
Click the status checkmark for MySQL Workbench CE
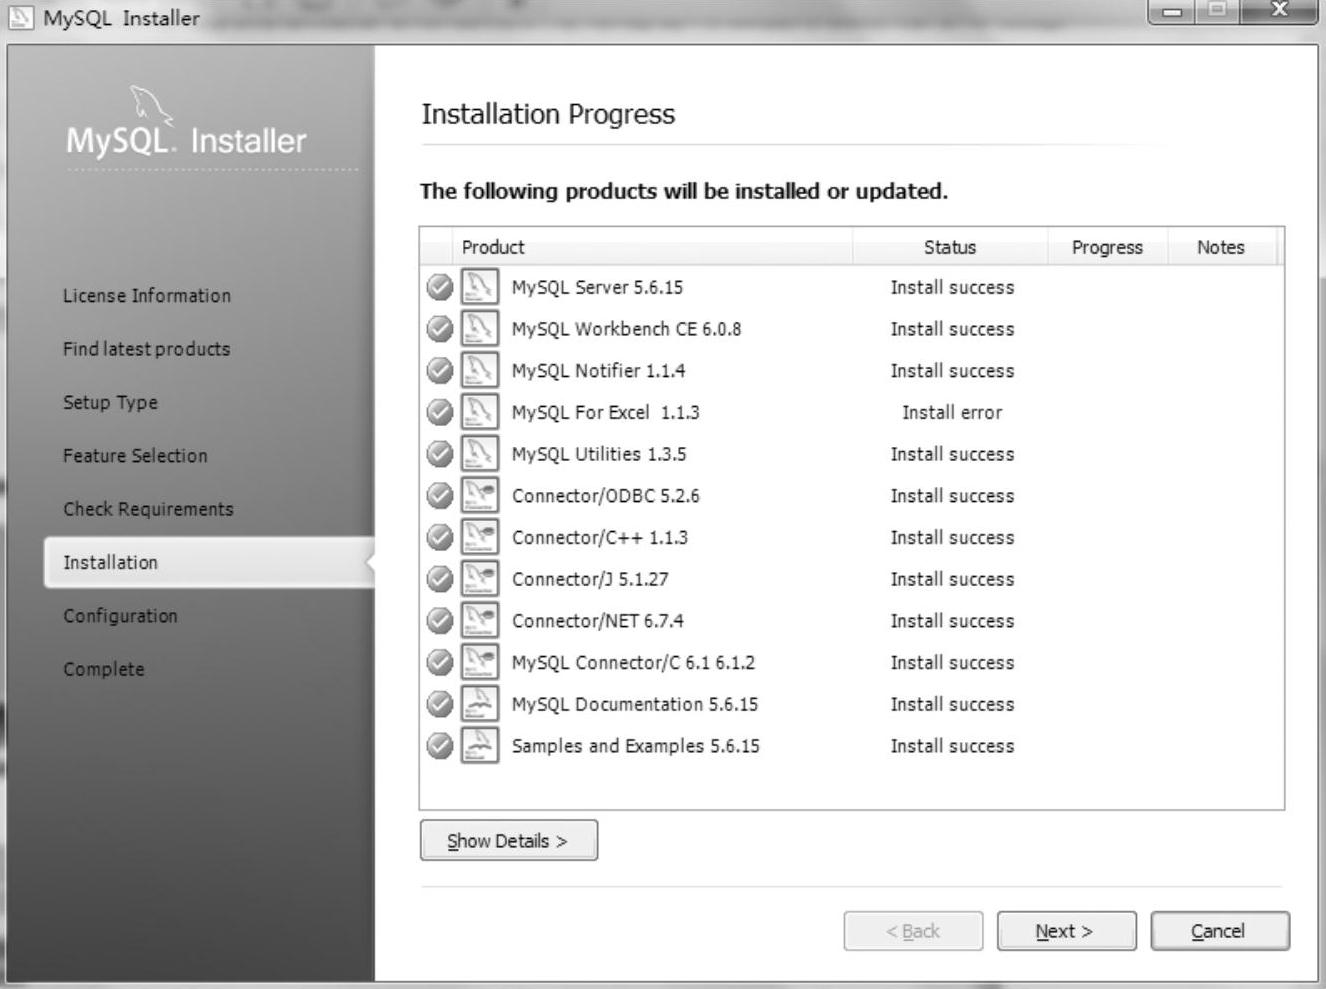tap(440, 329)
